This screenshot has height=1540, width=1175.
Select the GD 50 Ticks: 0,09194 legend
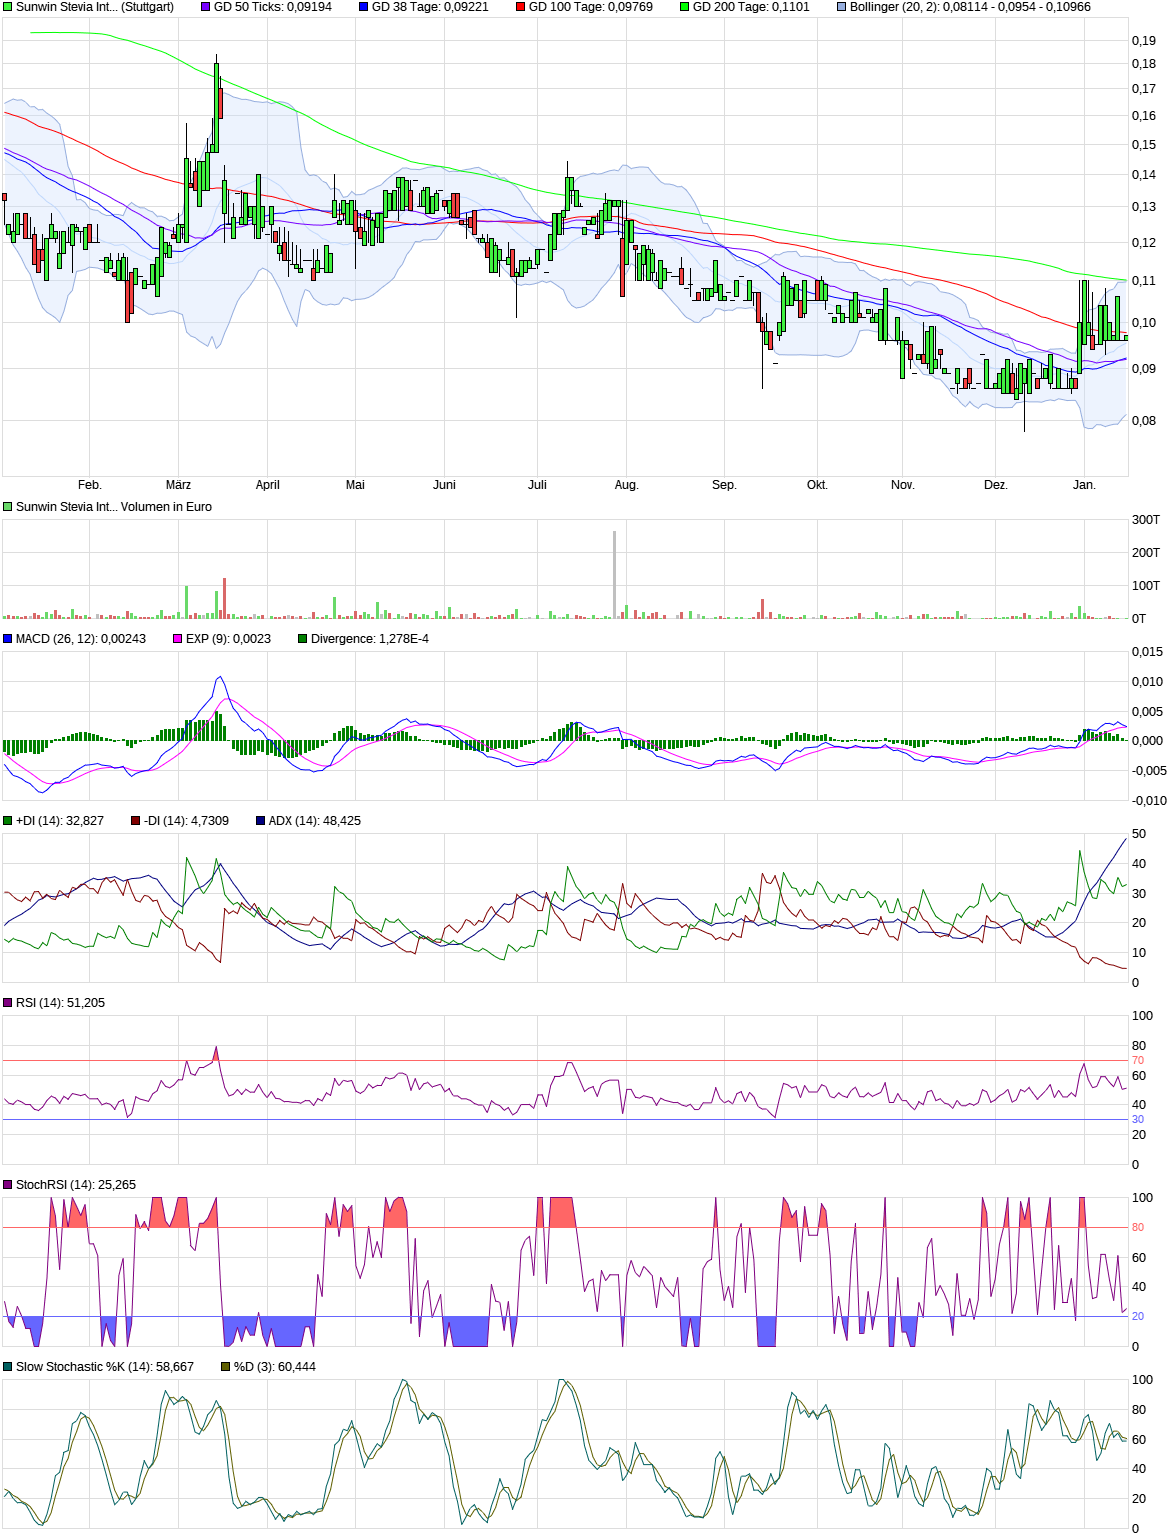pyautogui.click(x=273, y=7)
